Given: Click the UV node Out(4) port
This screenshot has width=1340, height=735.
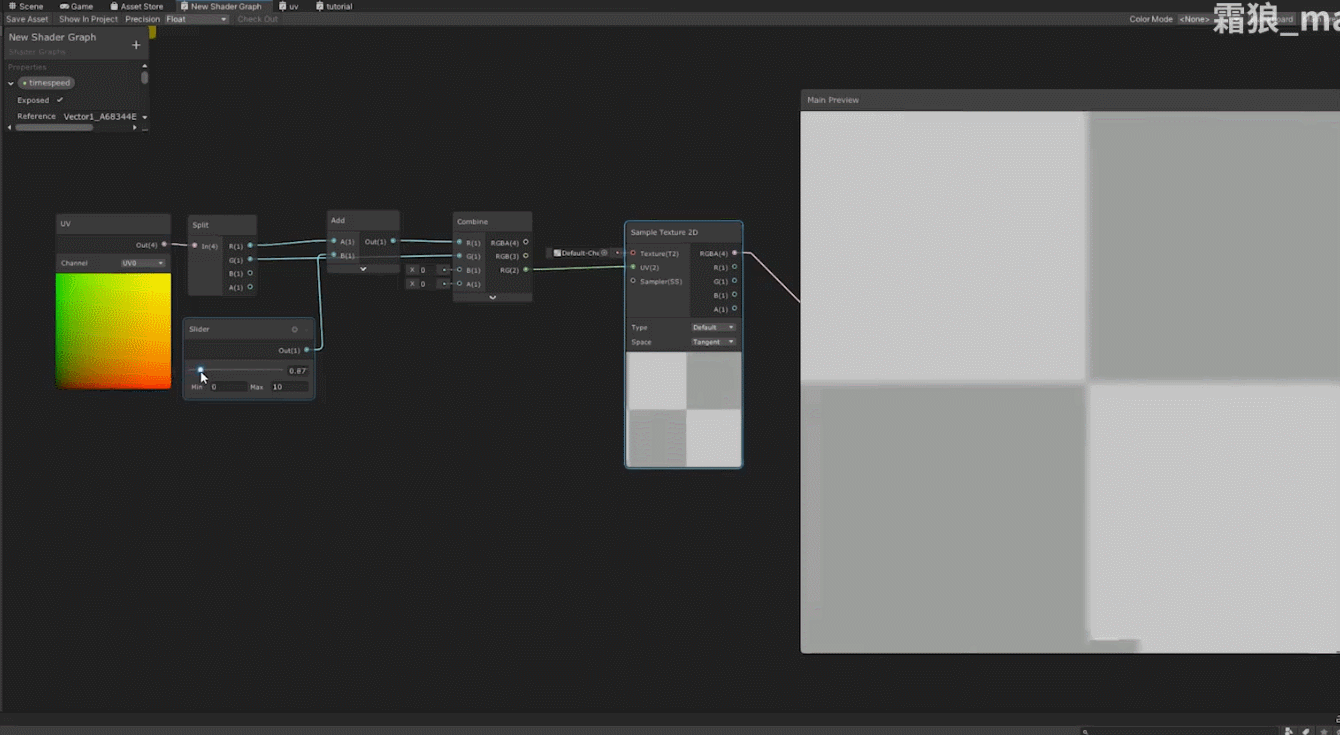Looking at the screenshot, I should [x=164, y=244].
